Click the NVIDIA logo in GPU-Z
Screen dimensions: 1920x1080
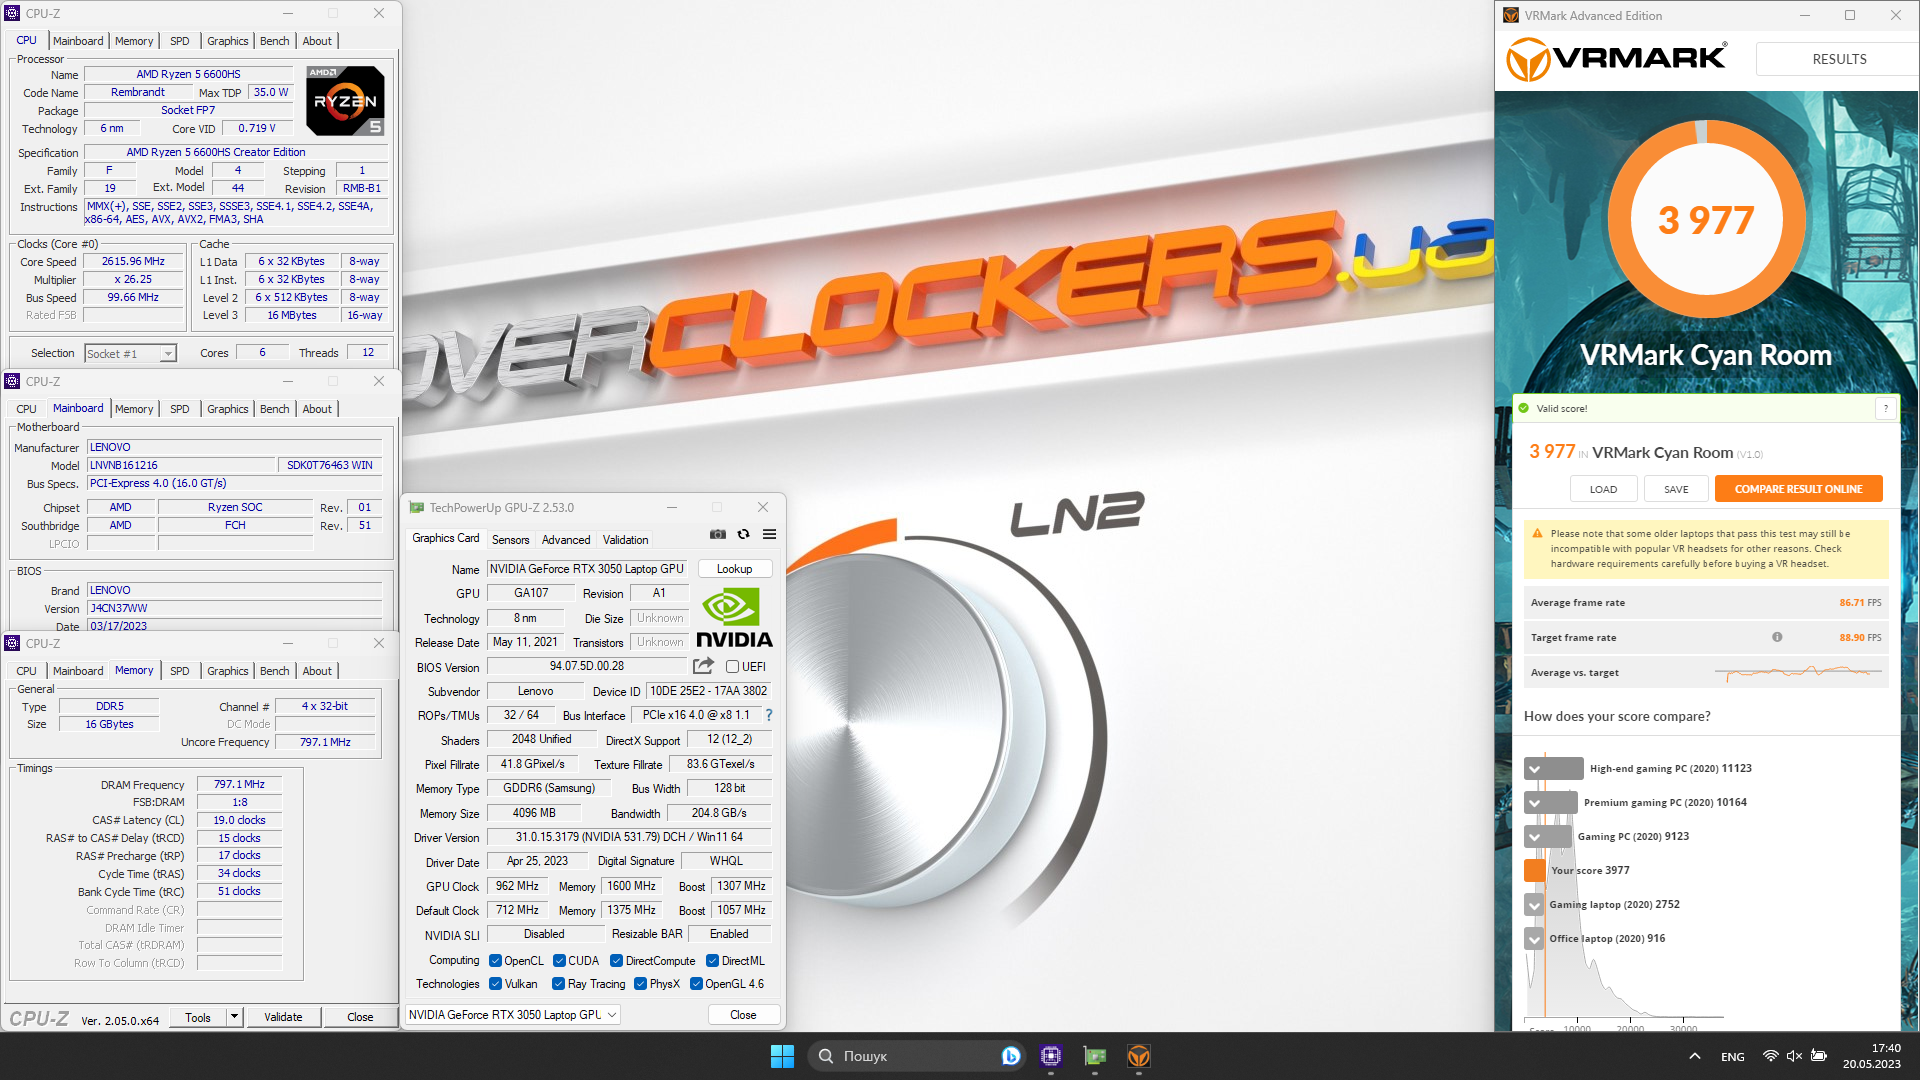pyautogui.click(x=734, y=618)
